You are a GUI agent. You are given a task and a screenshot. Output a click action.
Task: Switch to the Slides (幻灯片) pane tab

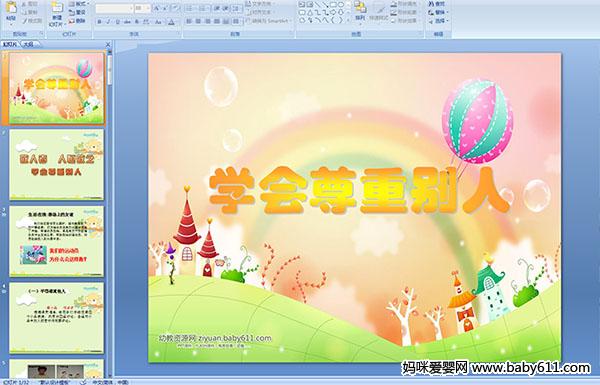[10, 44]
